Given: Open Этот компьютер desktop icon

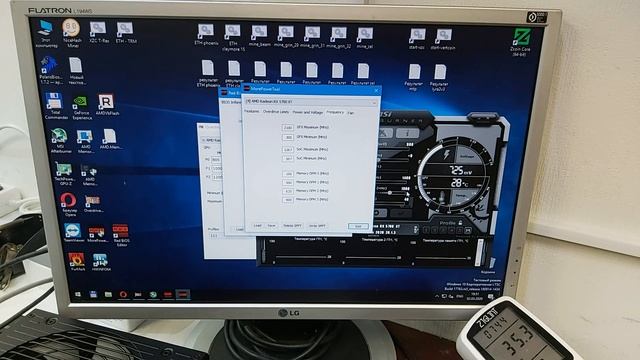Looking at the screenshot, I should (46, 33).
